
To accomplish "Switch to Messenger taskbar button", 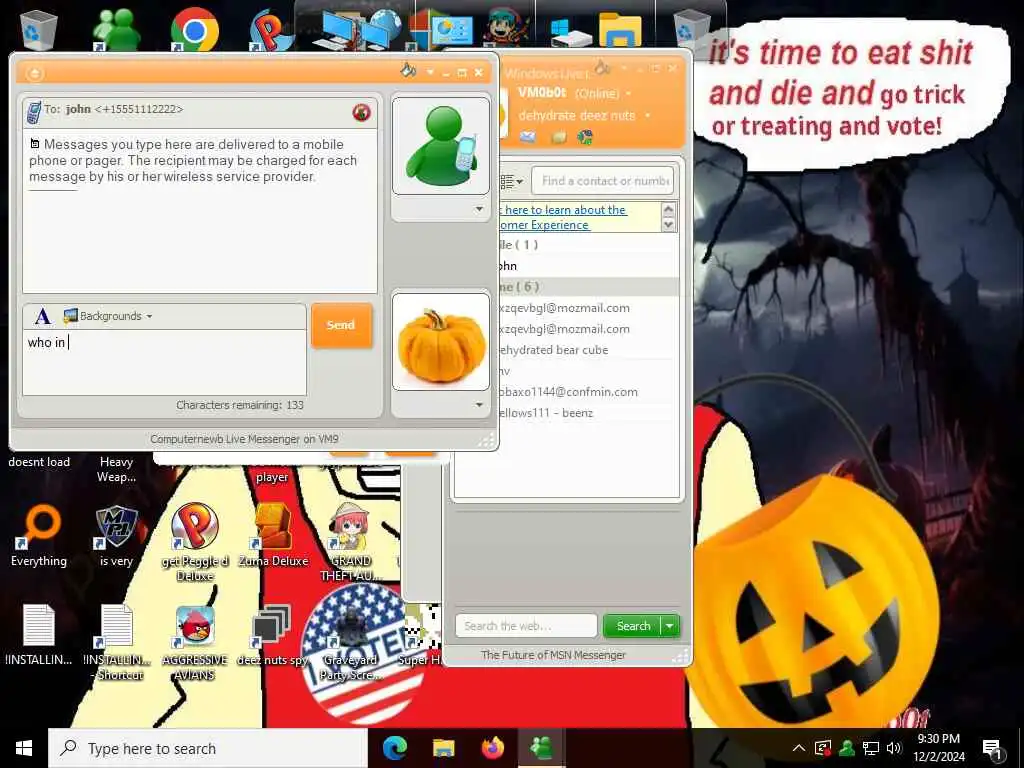I will point(541,748).
